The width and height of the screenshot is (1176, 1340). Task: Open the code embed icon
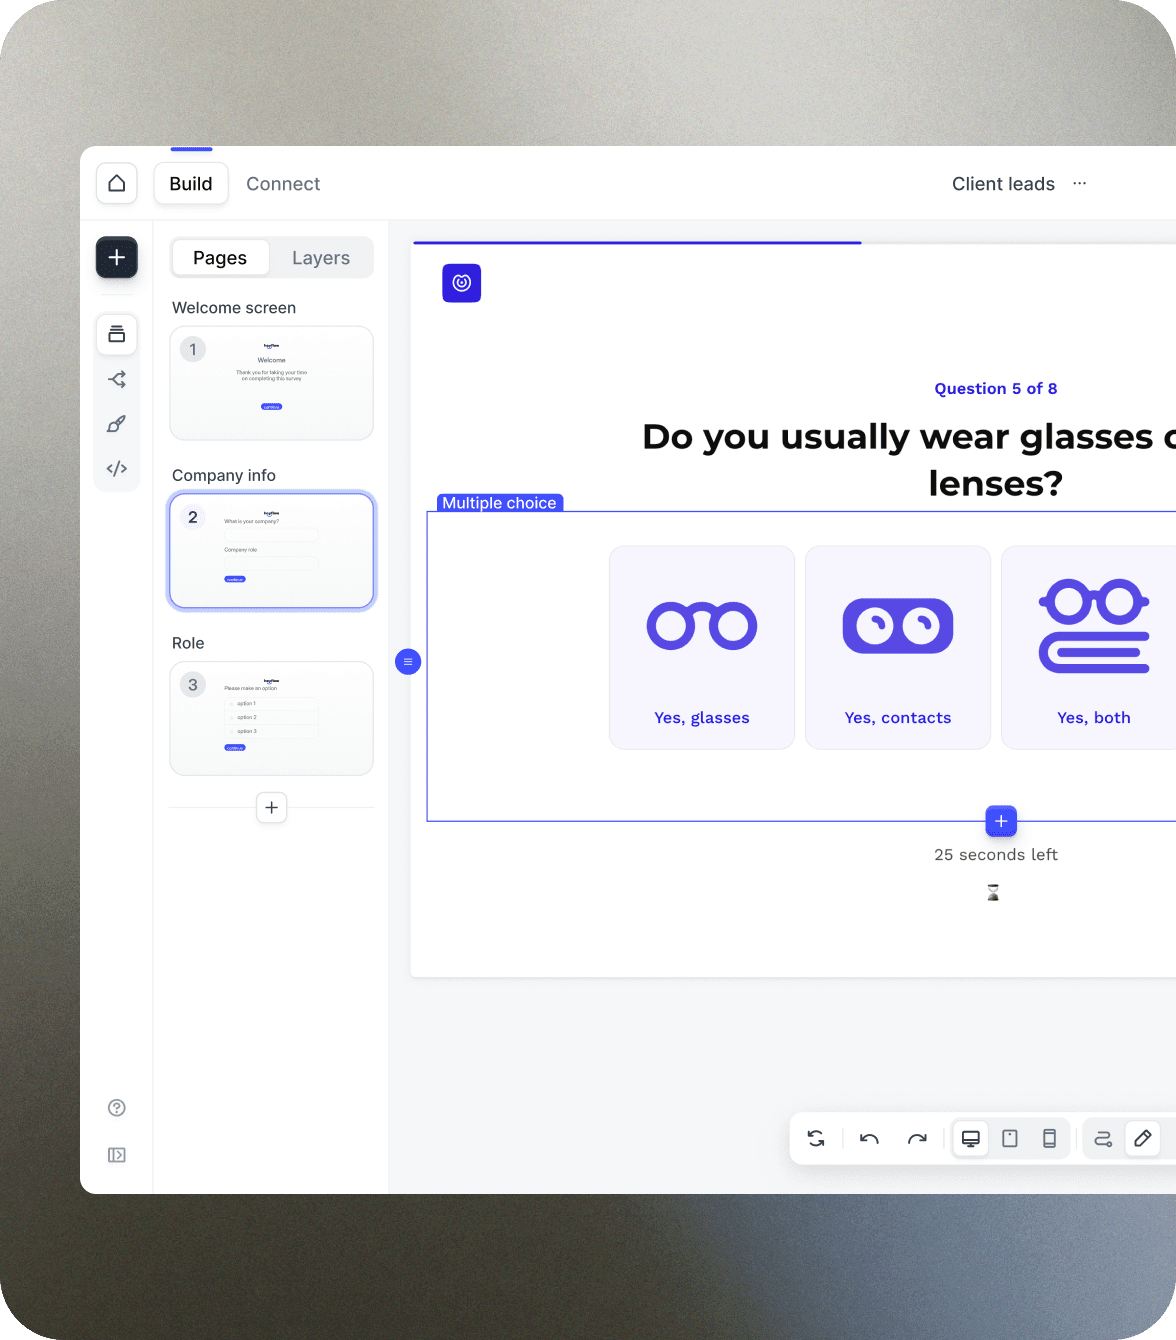pos(117,468)
